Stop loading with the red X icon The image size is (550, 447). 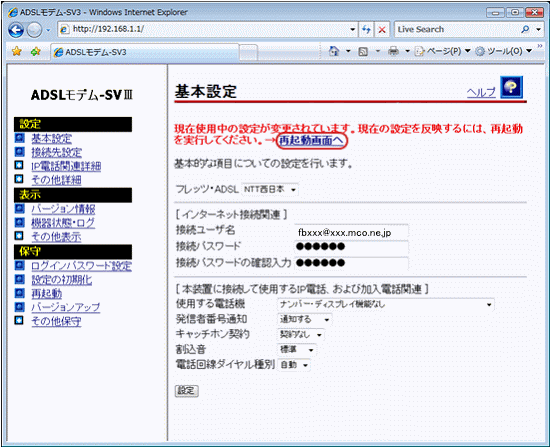coord(382,29)
